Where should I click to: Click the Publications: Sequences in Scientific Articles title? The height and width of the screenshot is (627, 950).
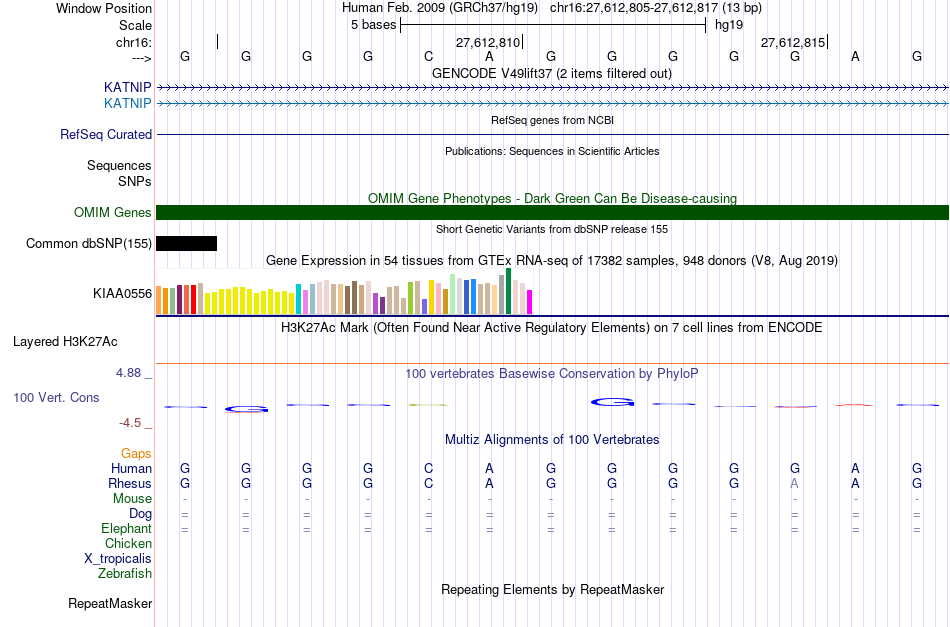(552, 151)
